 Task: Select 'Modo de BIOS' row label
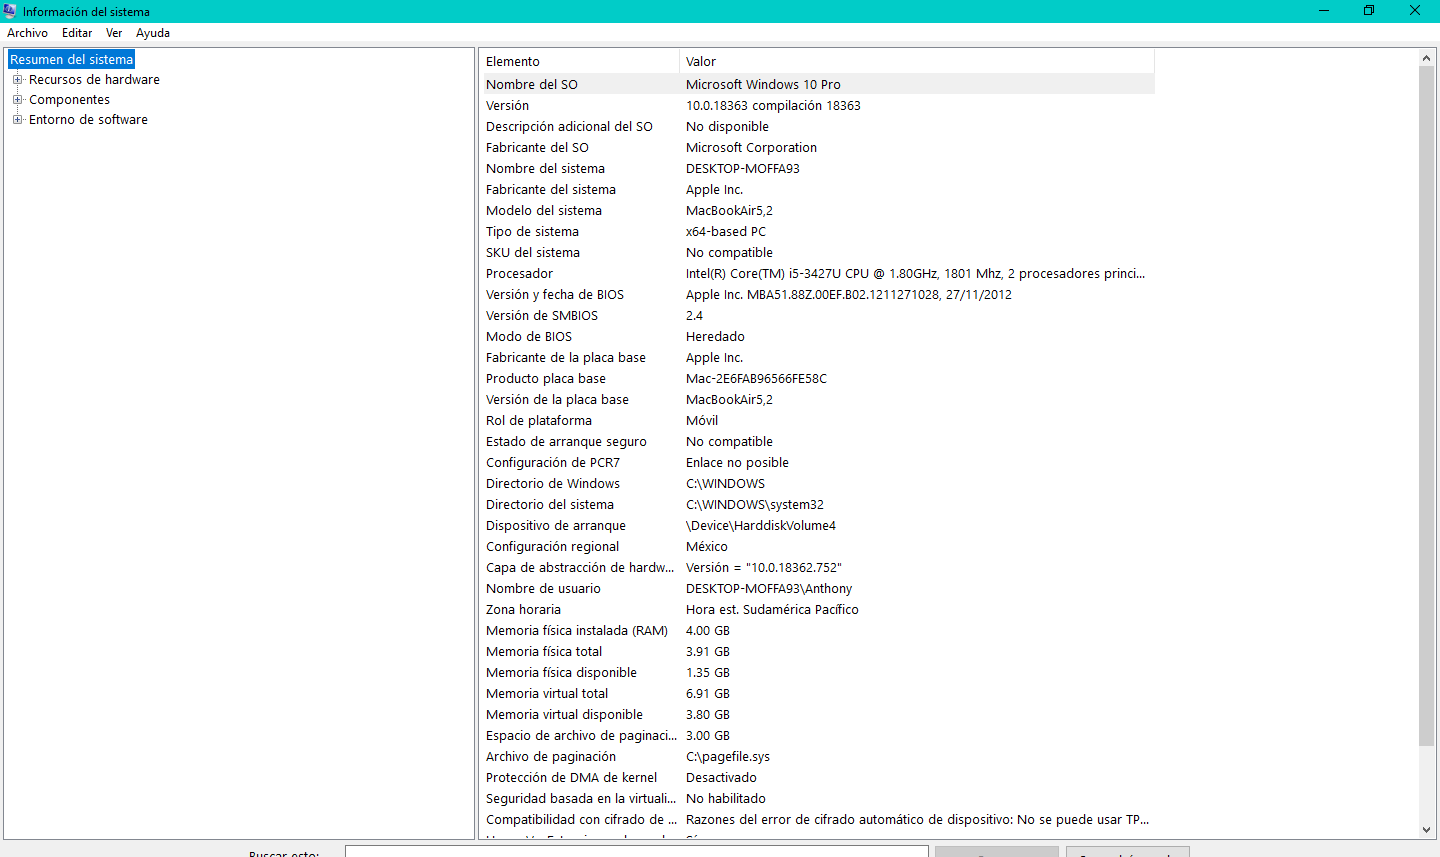coord(529,337)
